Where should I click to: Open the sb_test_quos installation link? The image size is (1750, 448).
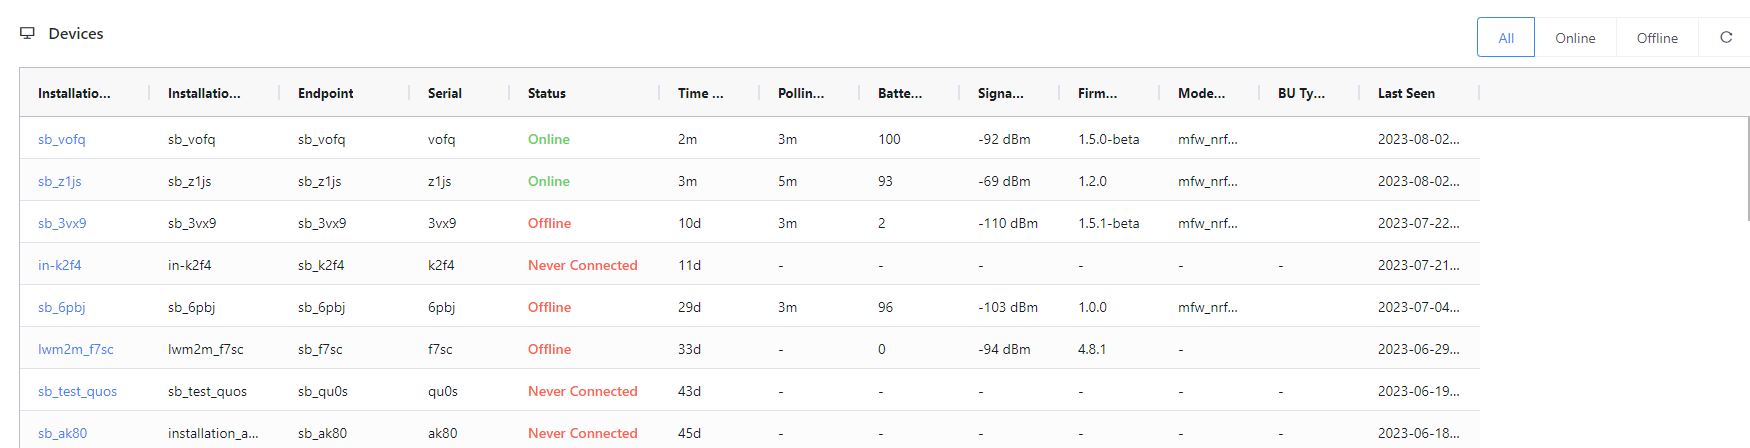[x=77, y=391]
